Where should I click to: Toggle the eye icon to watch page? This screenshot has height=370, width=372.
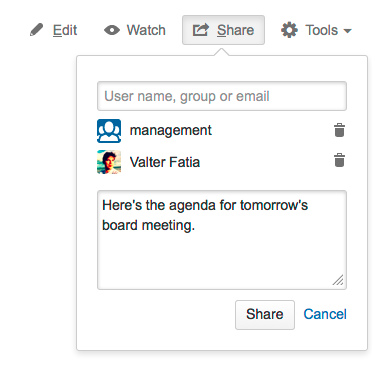112,30
